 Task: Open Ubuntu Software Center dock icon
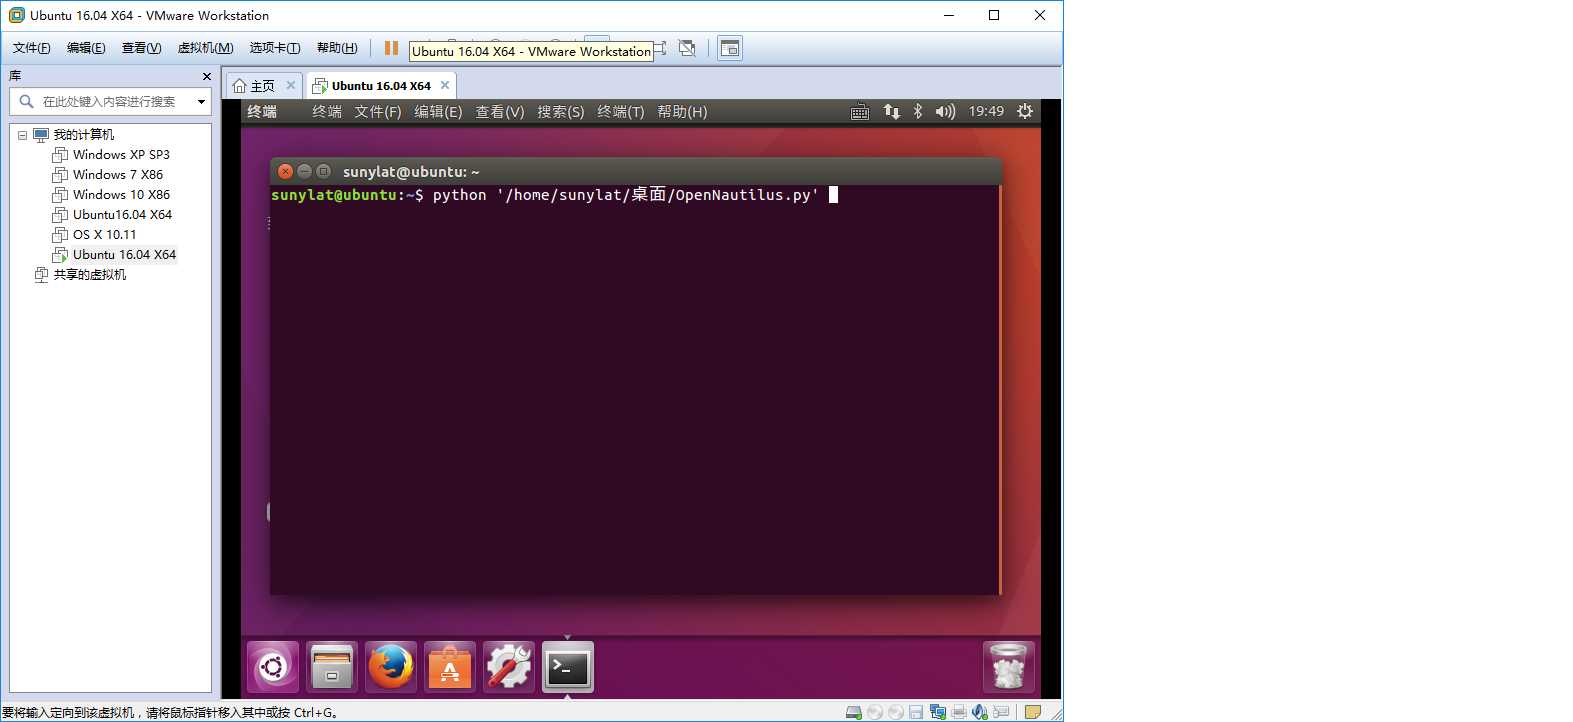point(450,667)
